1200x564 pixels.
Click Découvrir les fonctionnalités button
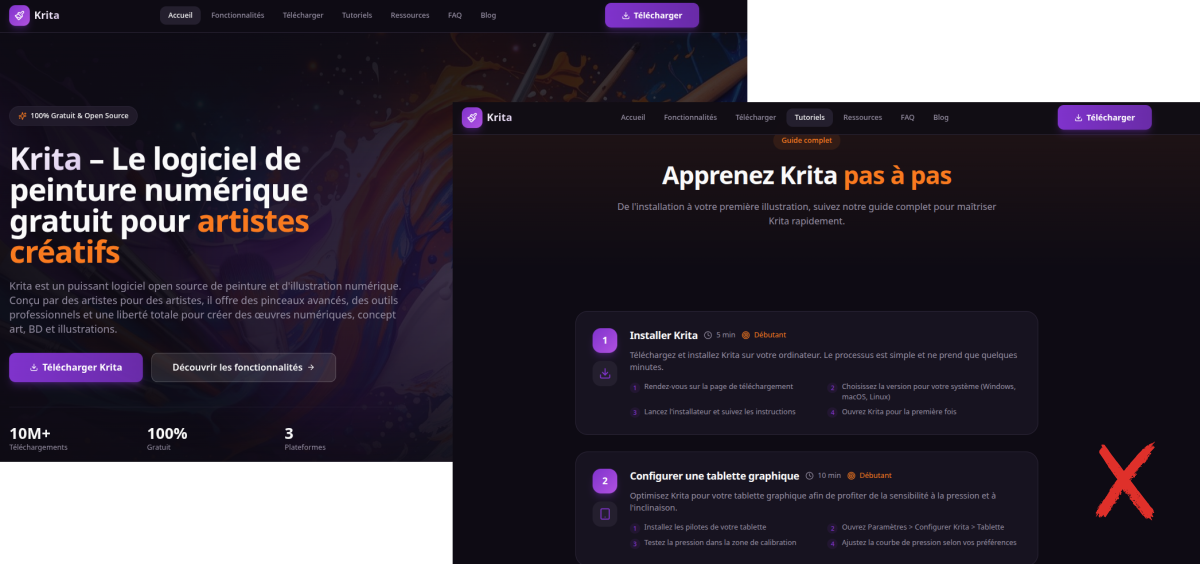[243, 367]
